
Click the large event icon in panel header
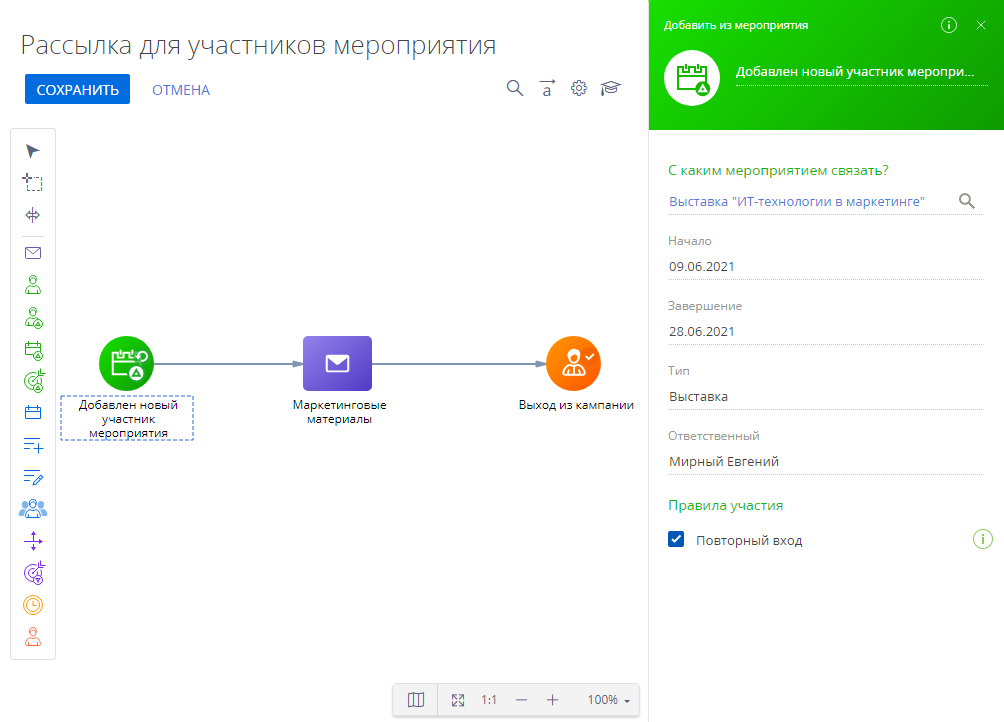point(692,77)
